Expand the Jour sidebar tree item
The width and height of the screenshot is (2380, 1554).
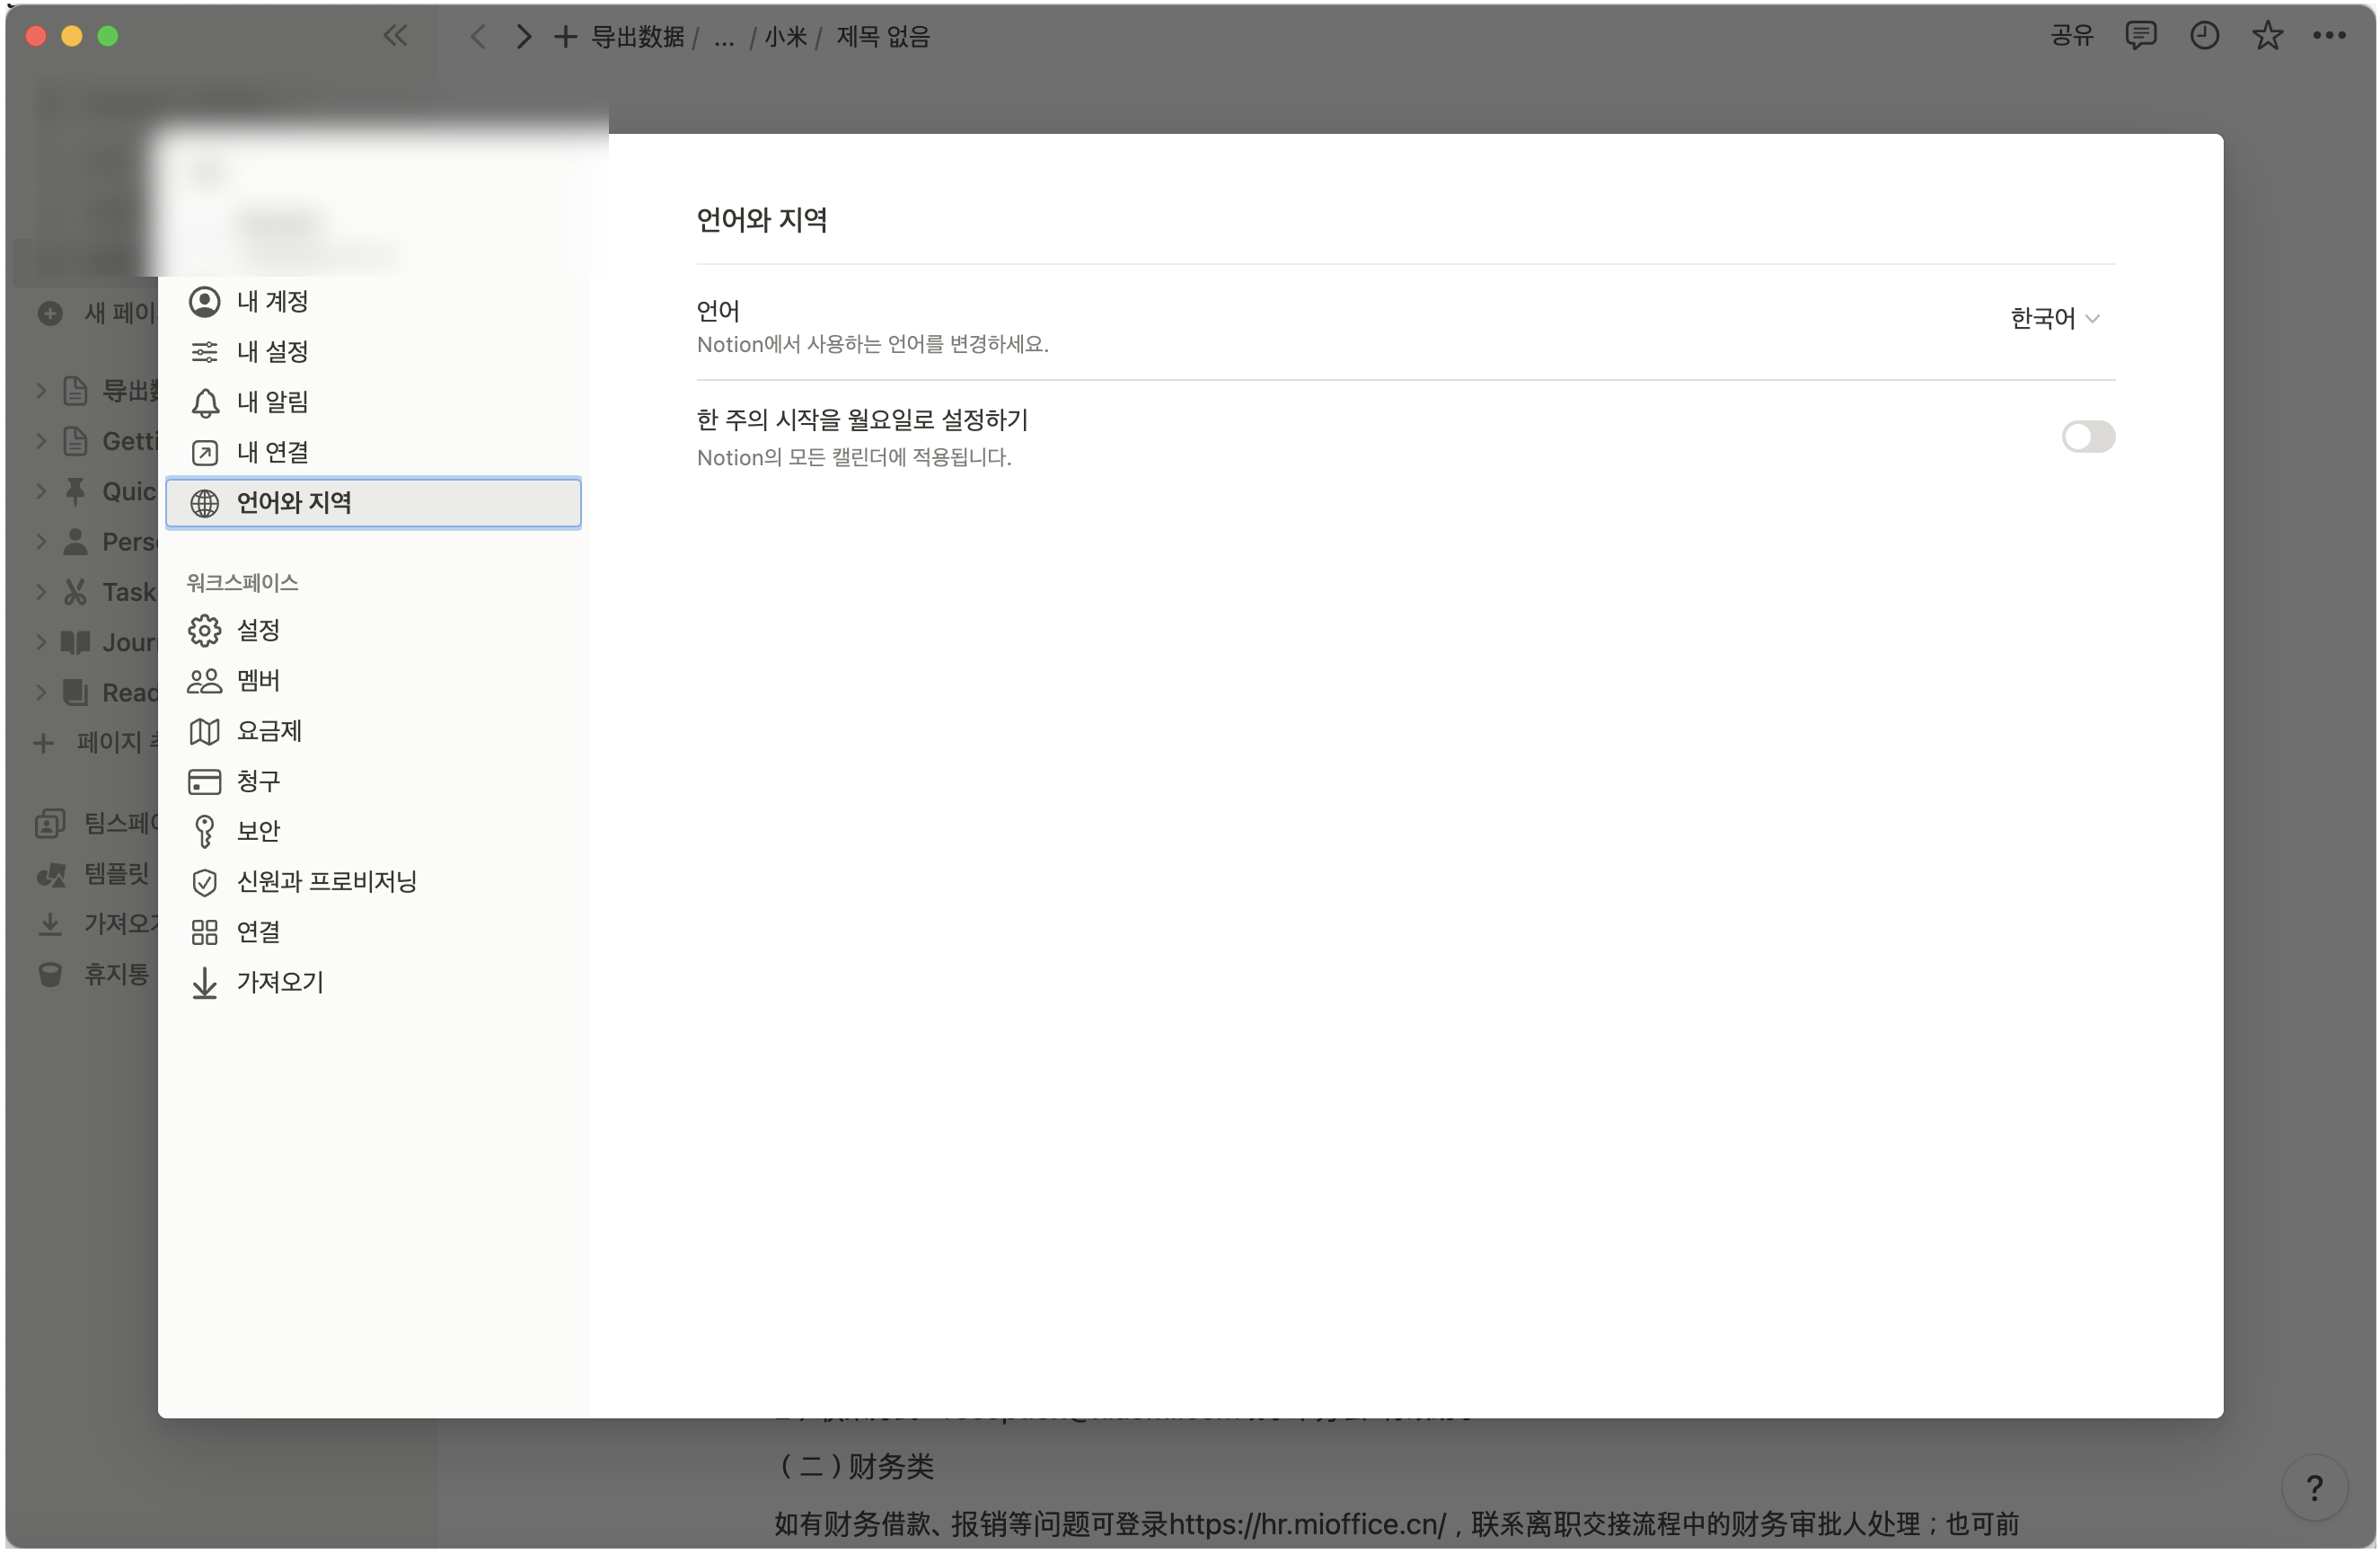(x=41, y=641)
